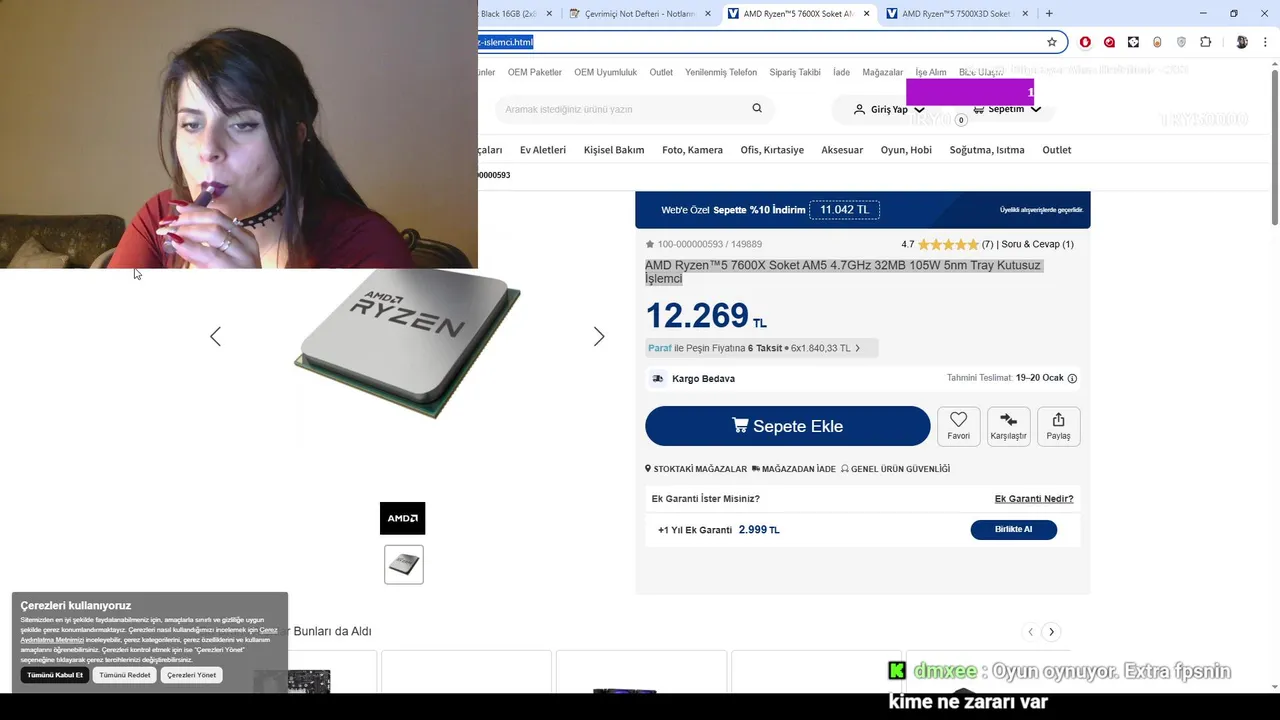Open the Mağazalar link
The width and height of the screenshot is (1280, 720).
883,72
